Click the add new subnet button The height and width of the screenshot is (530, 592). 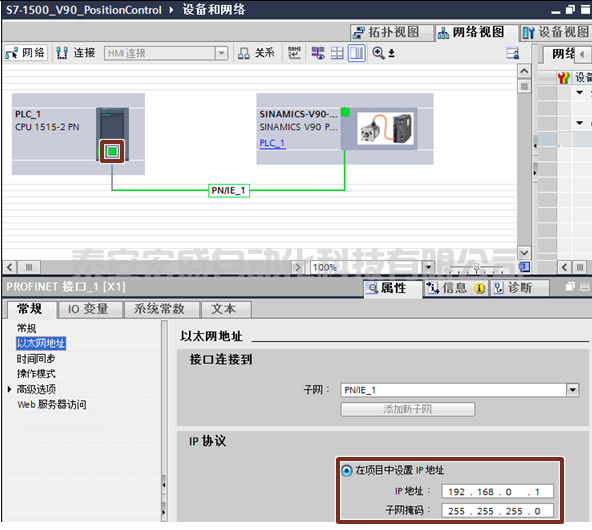tap(408, 409)
